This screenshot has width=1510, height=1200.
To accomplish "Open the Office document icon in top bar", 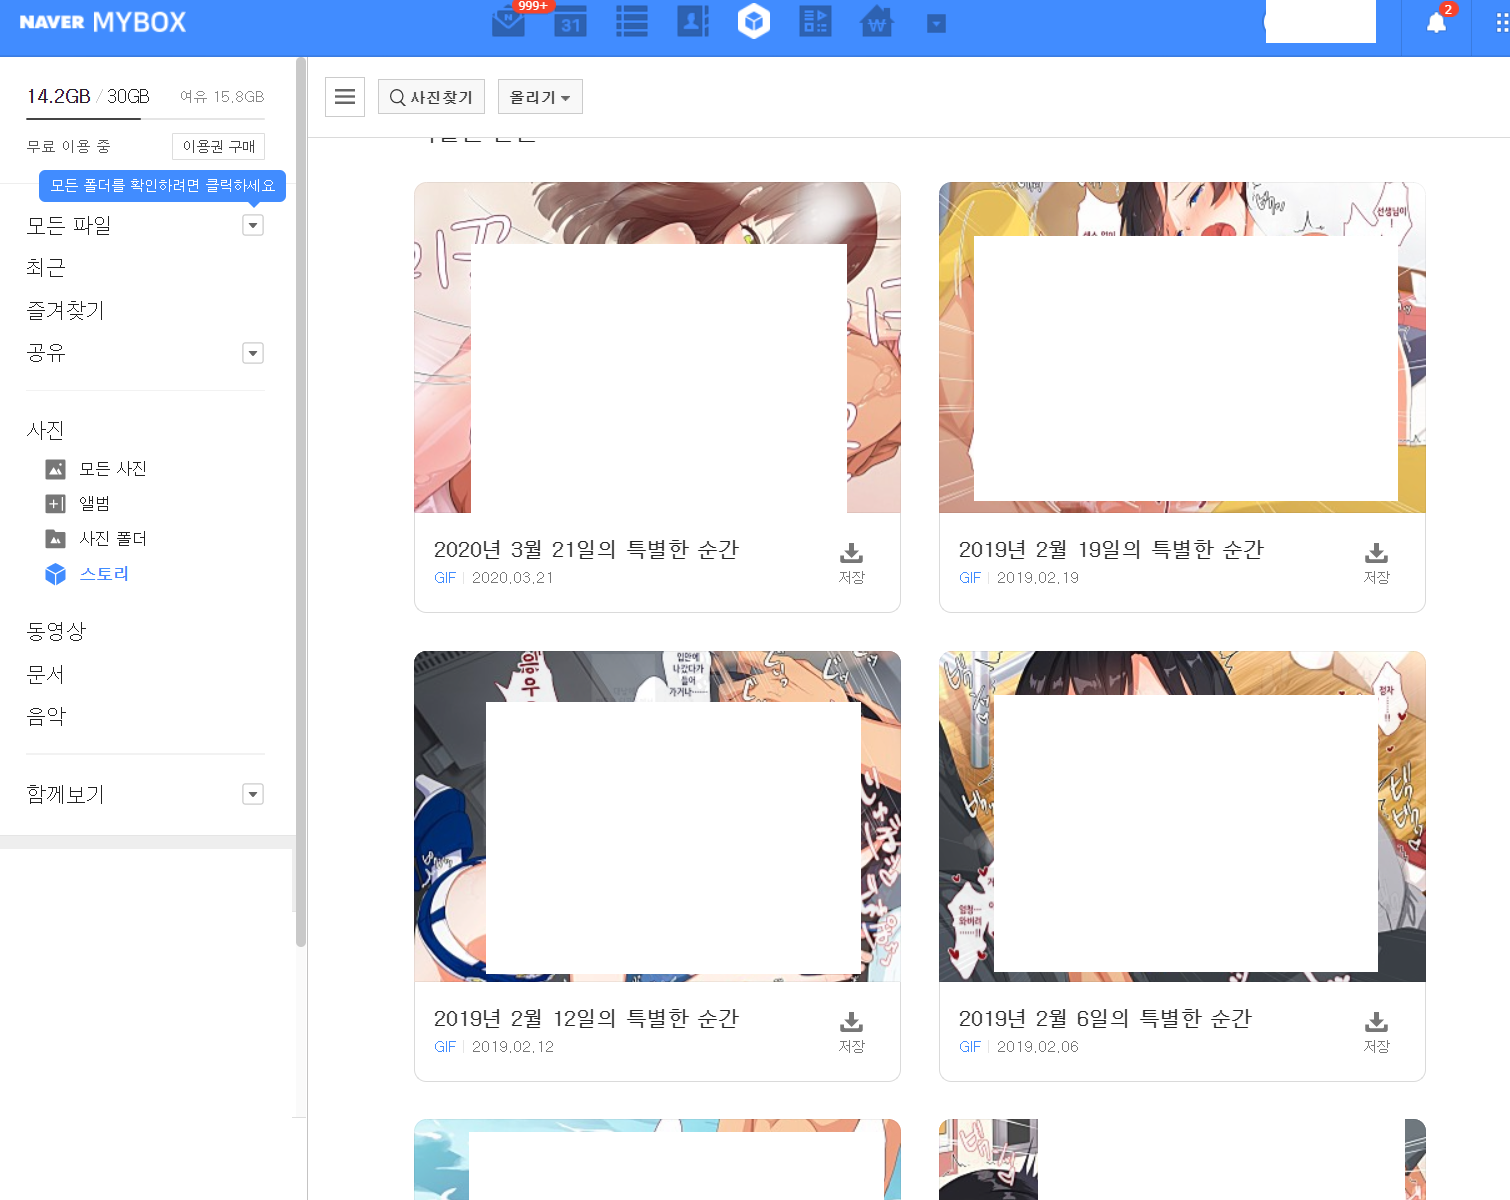I will pyautogui.click(x=815, y=22).
